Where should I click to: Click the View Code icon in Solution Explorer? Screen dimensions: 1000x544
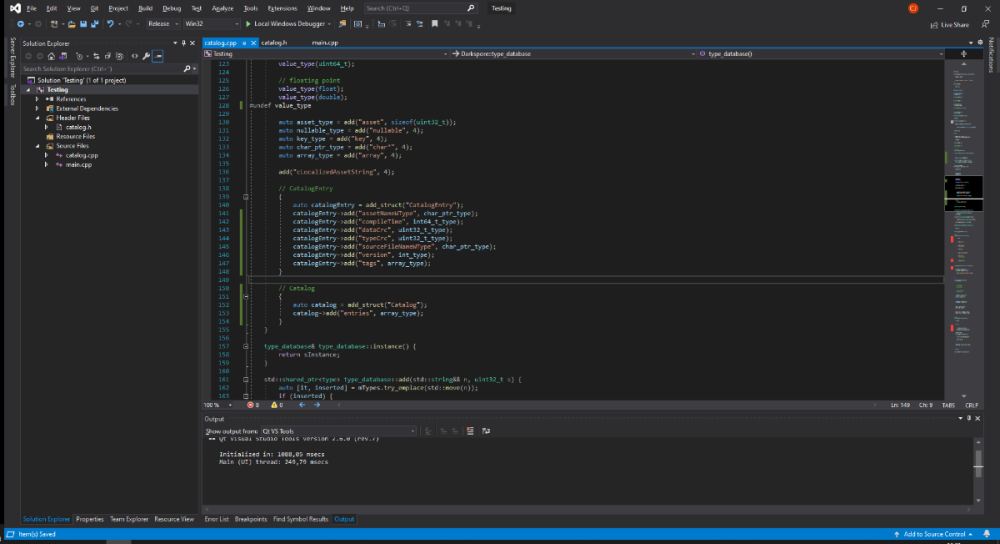coord(134,56)
